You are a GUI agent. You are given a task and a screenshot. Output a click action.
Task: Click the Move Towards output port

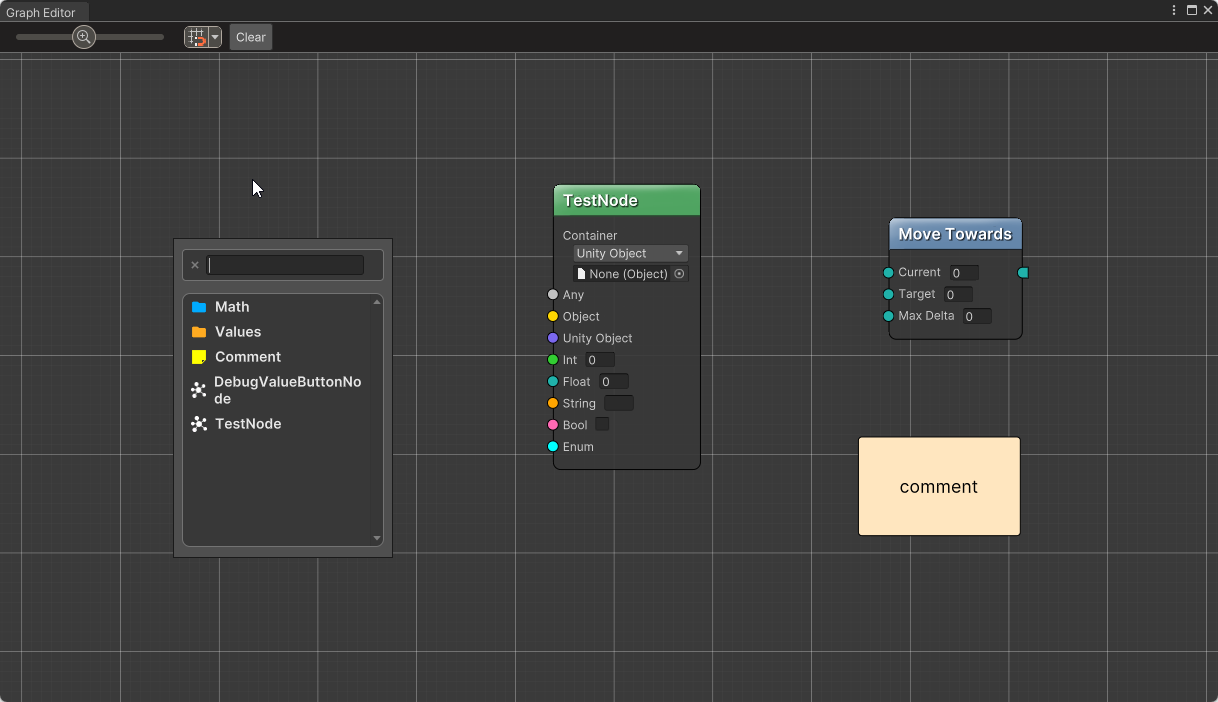coord(1022,272)
